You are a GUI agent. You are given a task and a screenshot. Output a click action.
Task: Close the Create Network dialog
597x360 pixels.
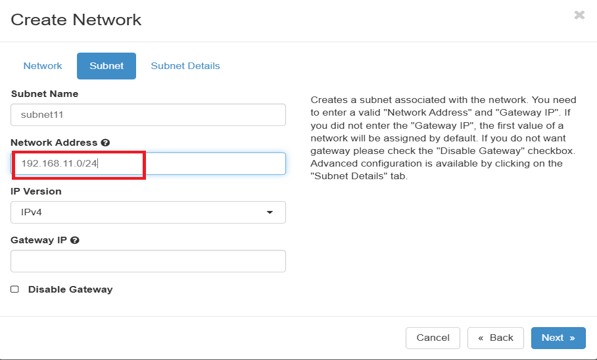click(x=579, y=15)
